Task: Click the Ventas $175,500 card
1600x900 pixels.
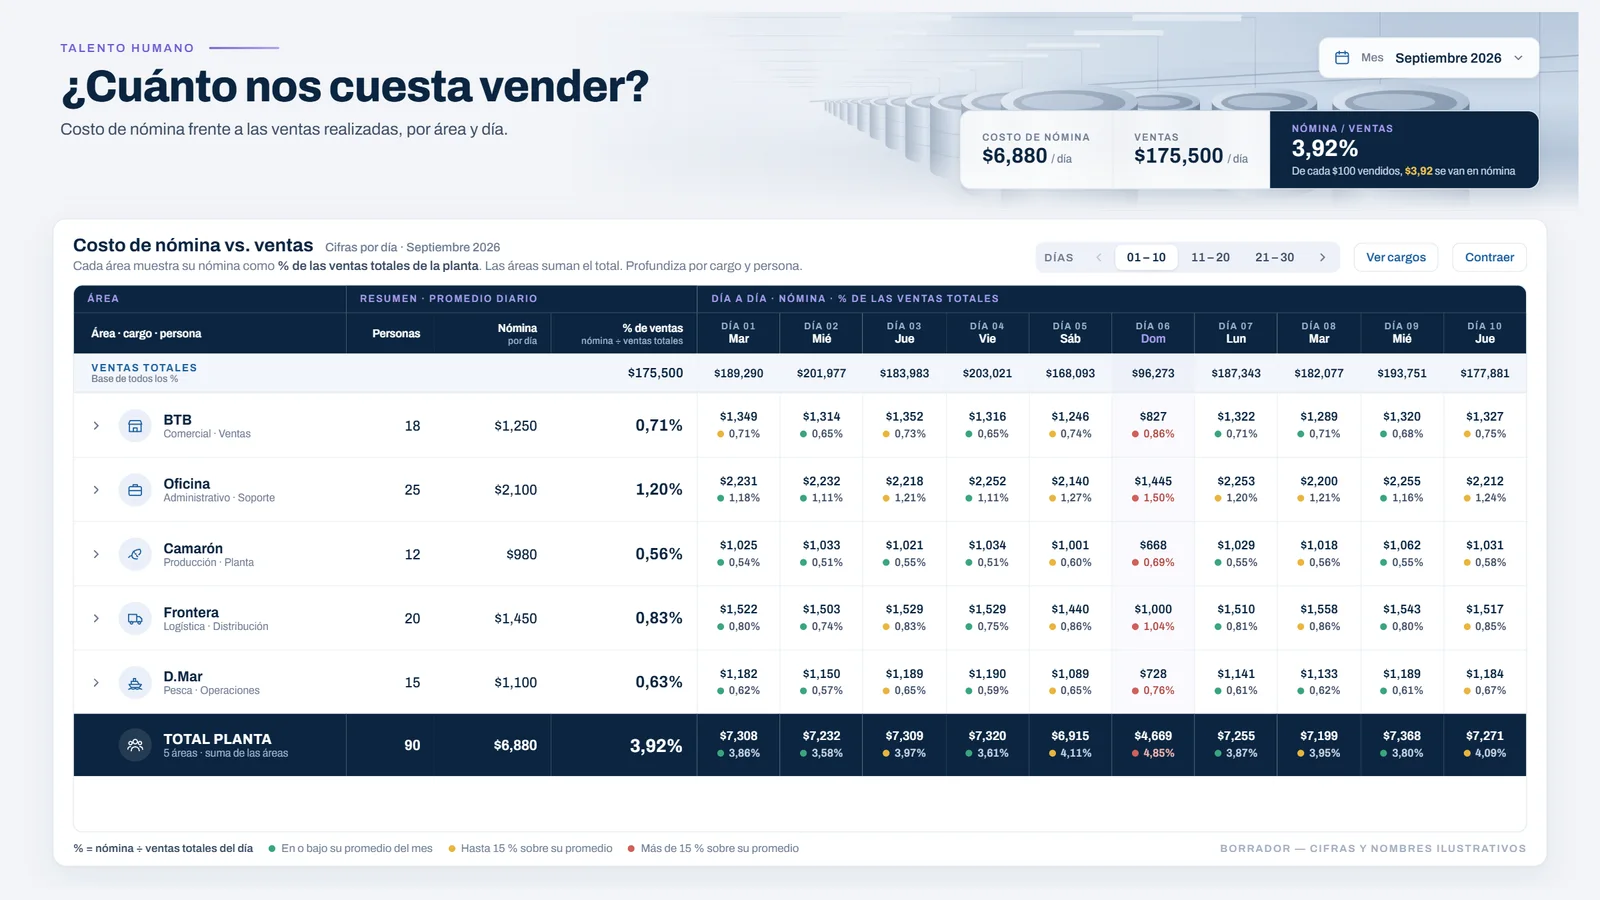Action: [x=1191, y=150]
